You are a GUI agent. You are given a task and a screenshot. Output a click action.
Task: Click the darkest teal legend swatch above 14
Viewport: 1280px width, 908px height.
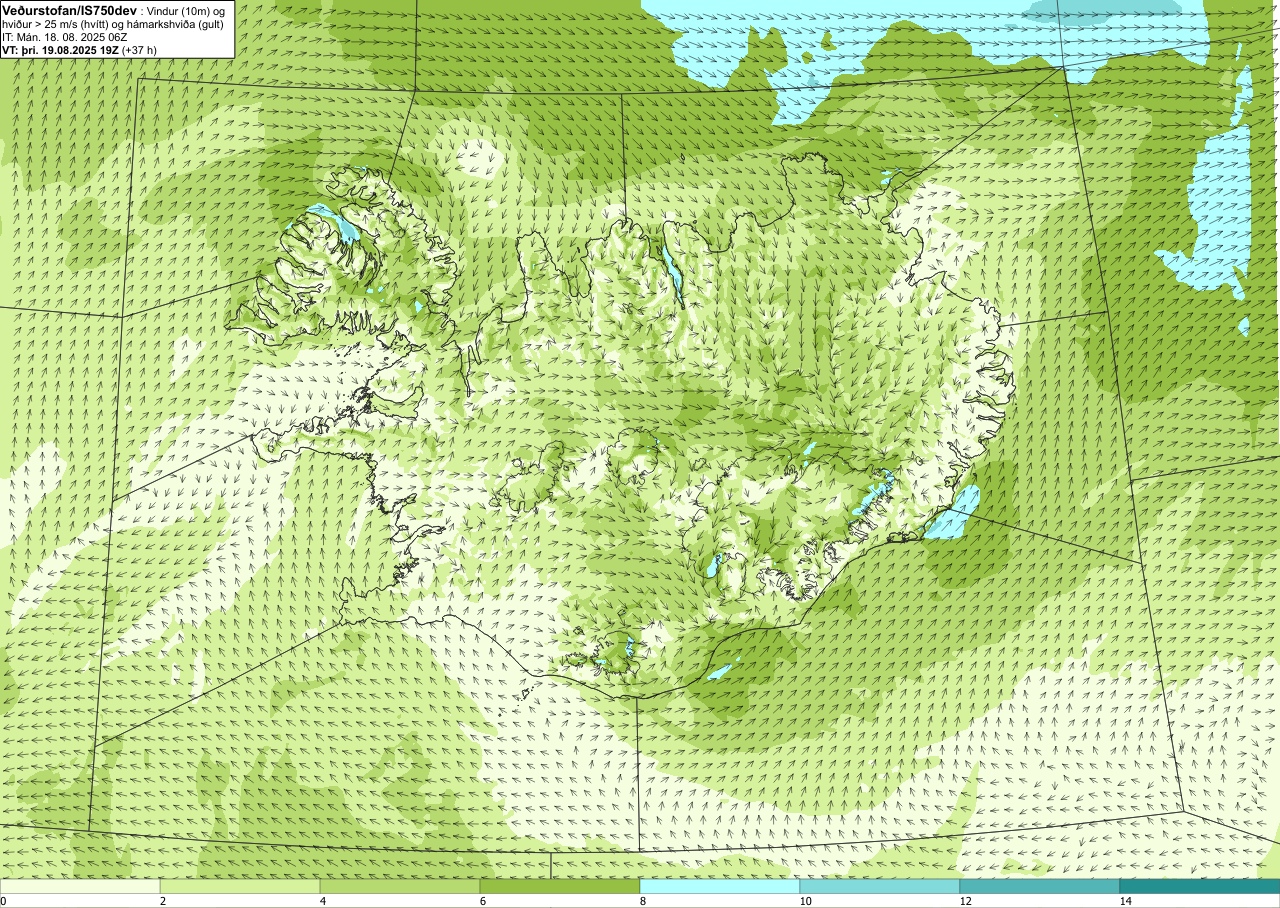[x=1200, y=886]
